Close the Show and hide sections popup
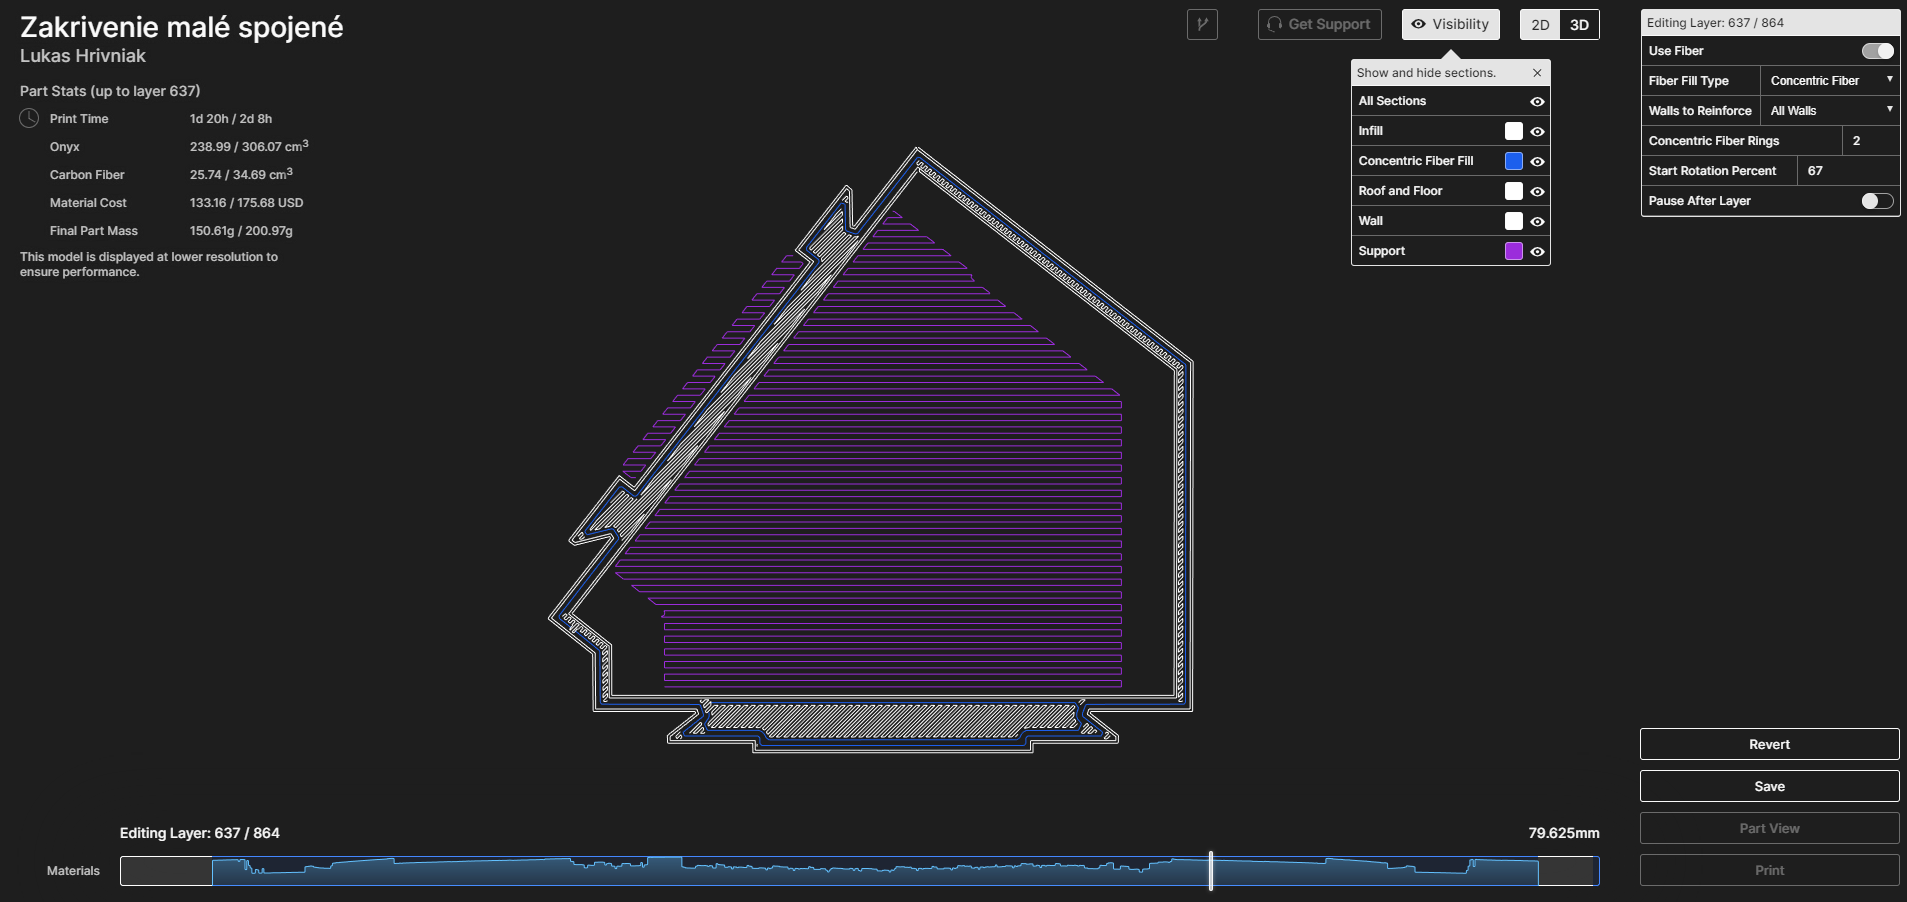Image resolution: width=1907 pixels, height=902 pixels. point(1537,73)
